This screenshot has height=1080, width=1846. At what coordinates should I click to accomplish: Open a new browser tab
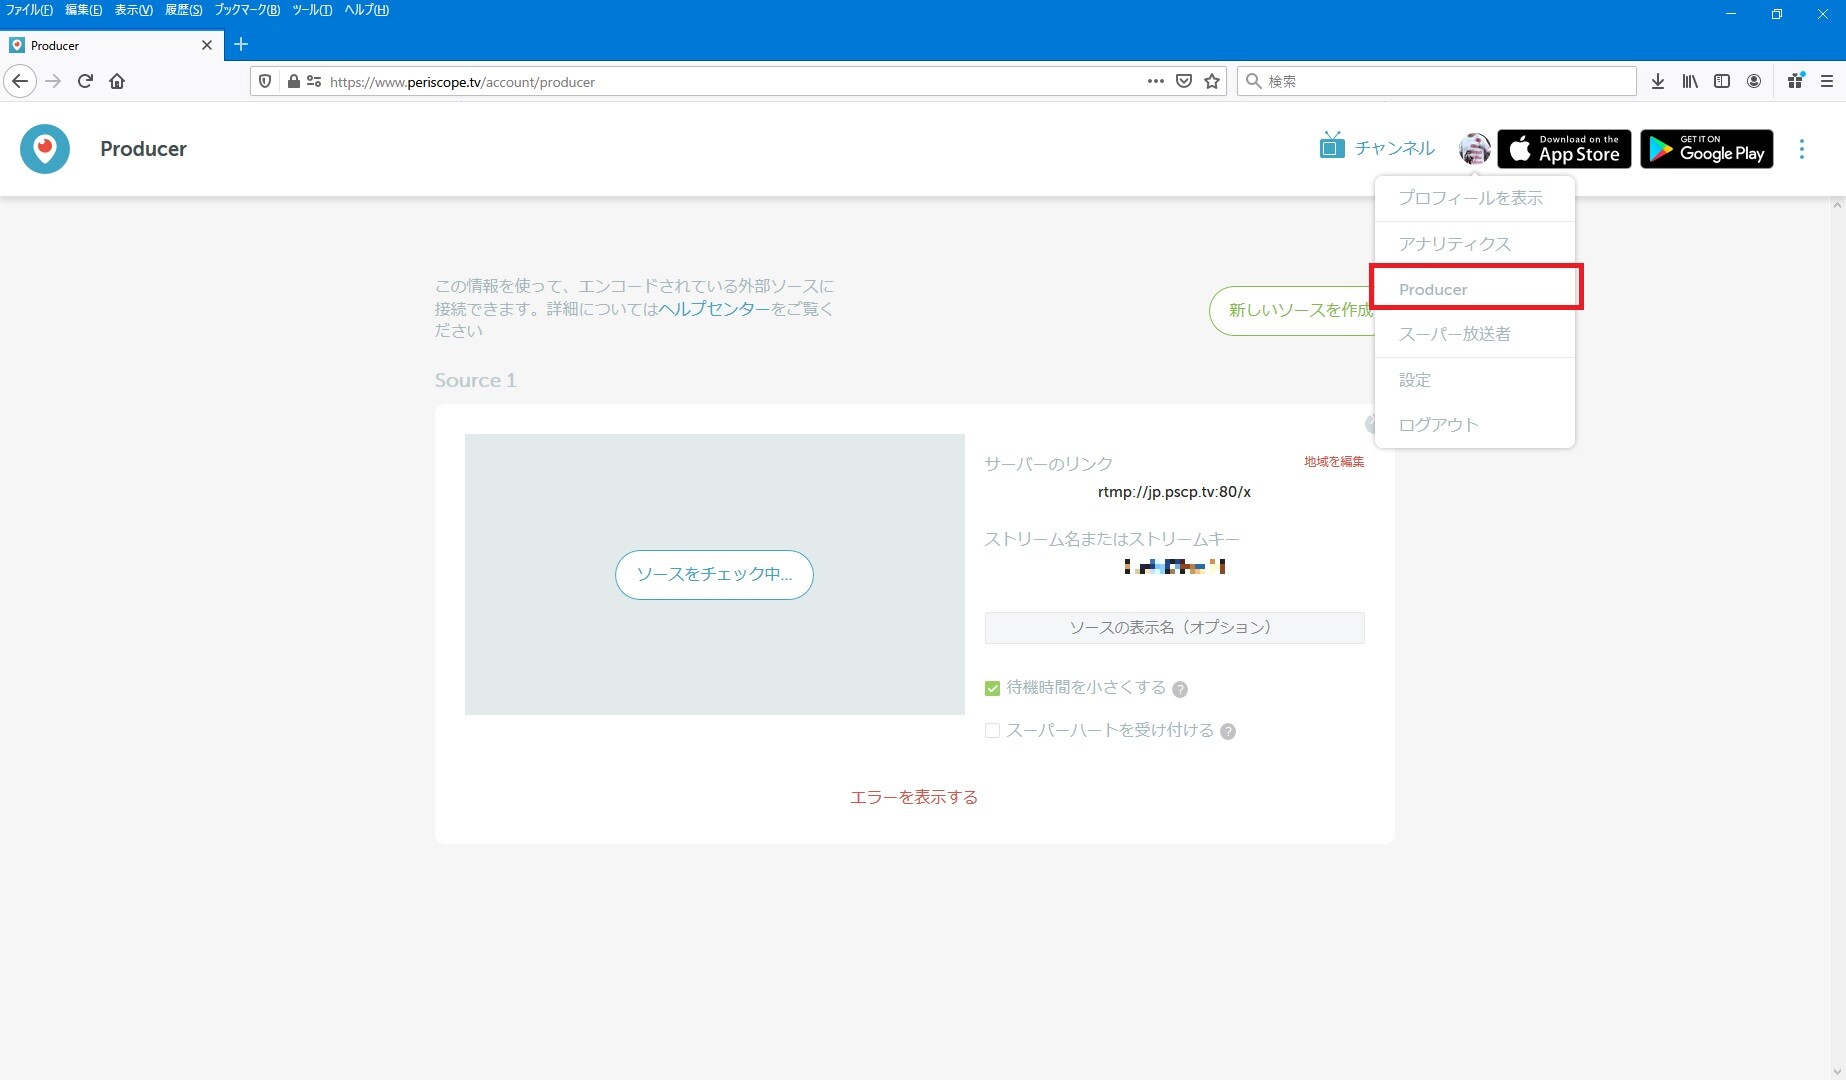pyautogui.click(x=241, y=44)
